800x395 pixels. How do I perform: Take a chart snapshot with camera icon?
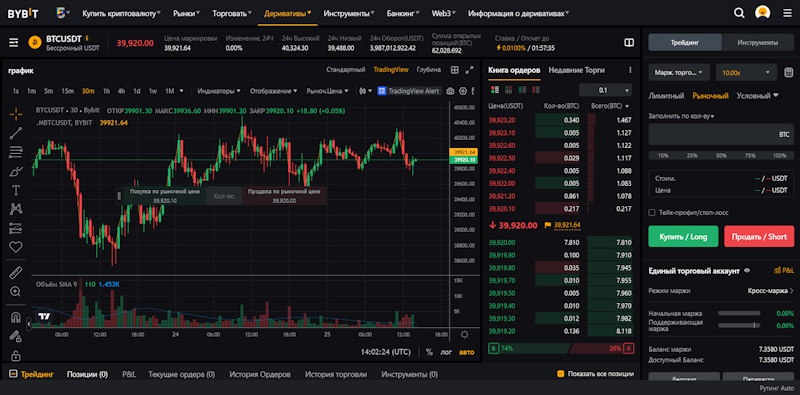(x=451, y=91)
